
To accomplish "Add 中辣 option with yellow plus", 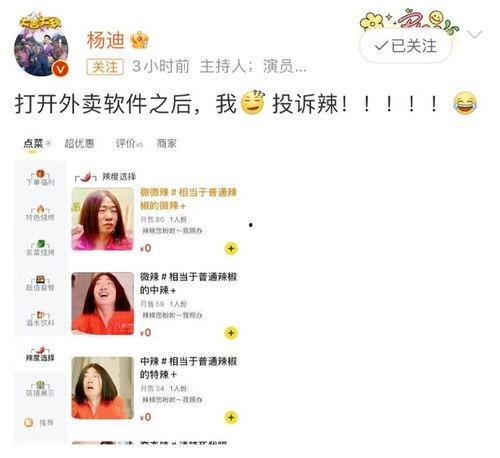I will pyautogui.click(x=231, y=417).
